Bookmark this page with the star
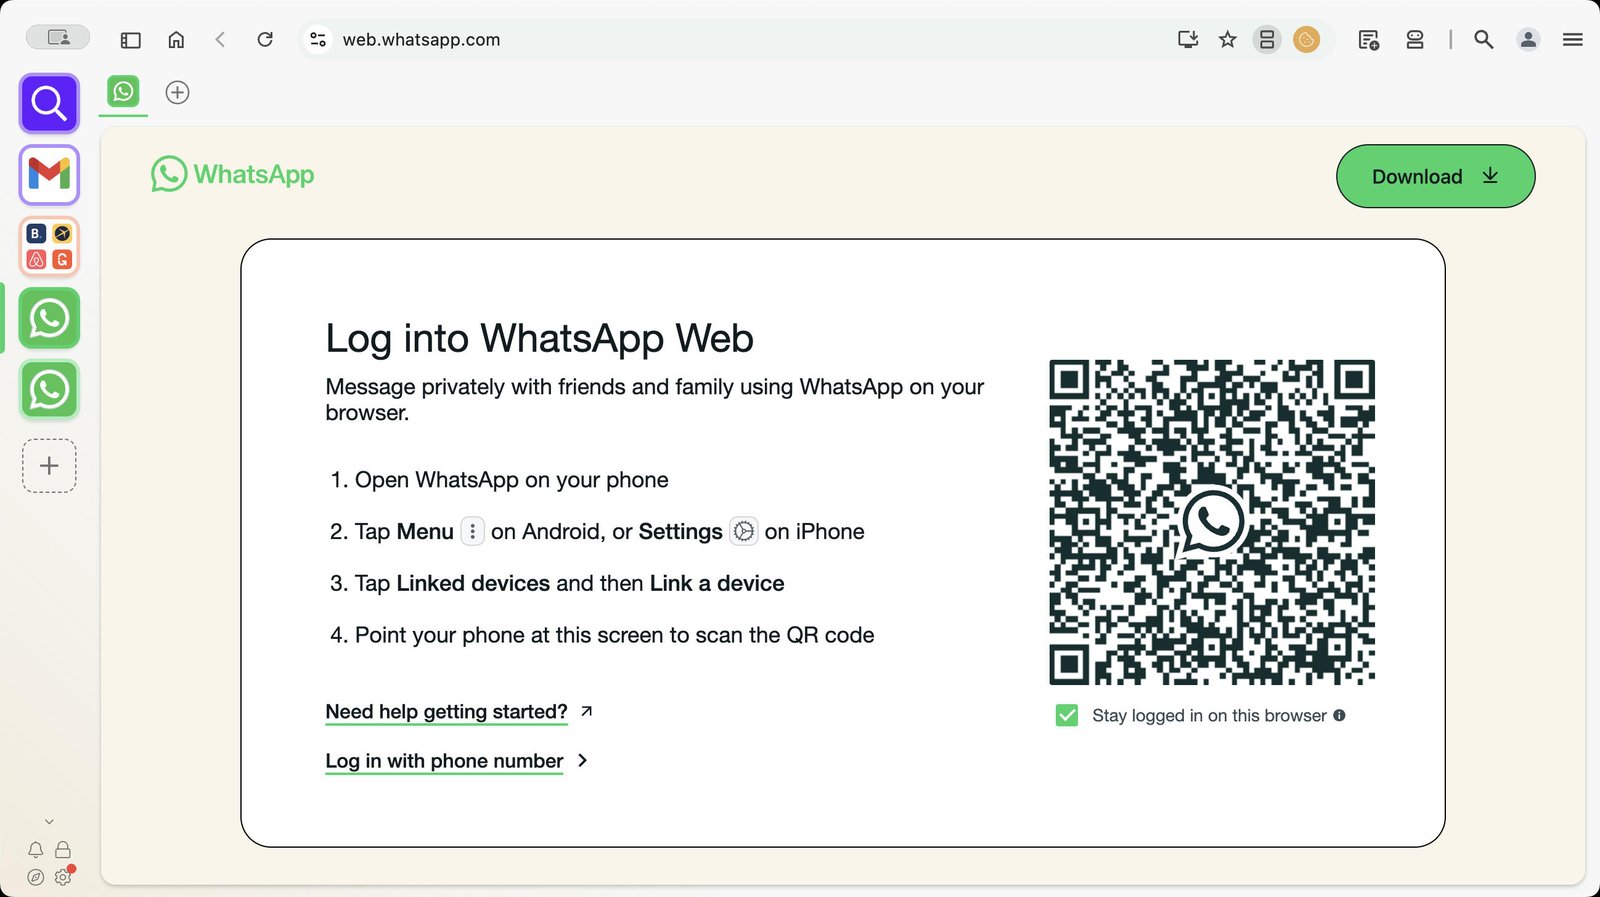The height and width of the screenshot is (897, 1600). [1228, 40]
